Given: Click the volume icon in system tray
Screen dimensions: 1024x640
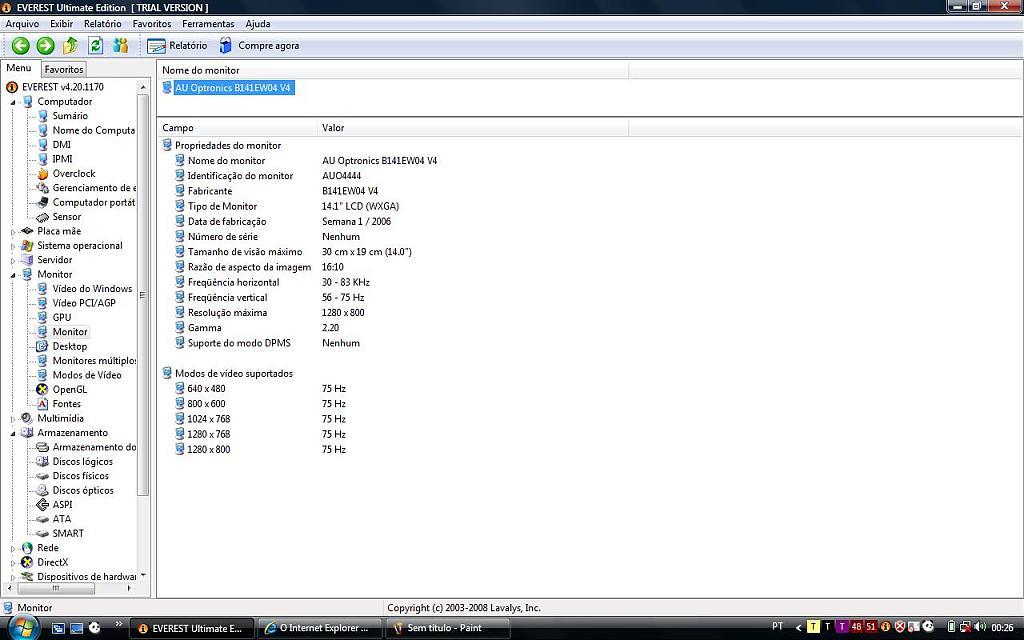Looking at the screenshot, I should tap(979, 628).
